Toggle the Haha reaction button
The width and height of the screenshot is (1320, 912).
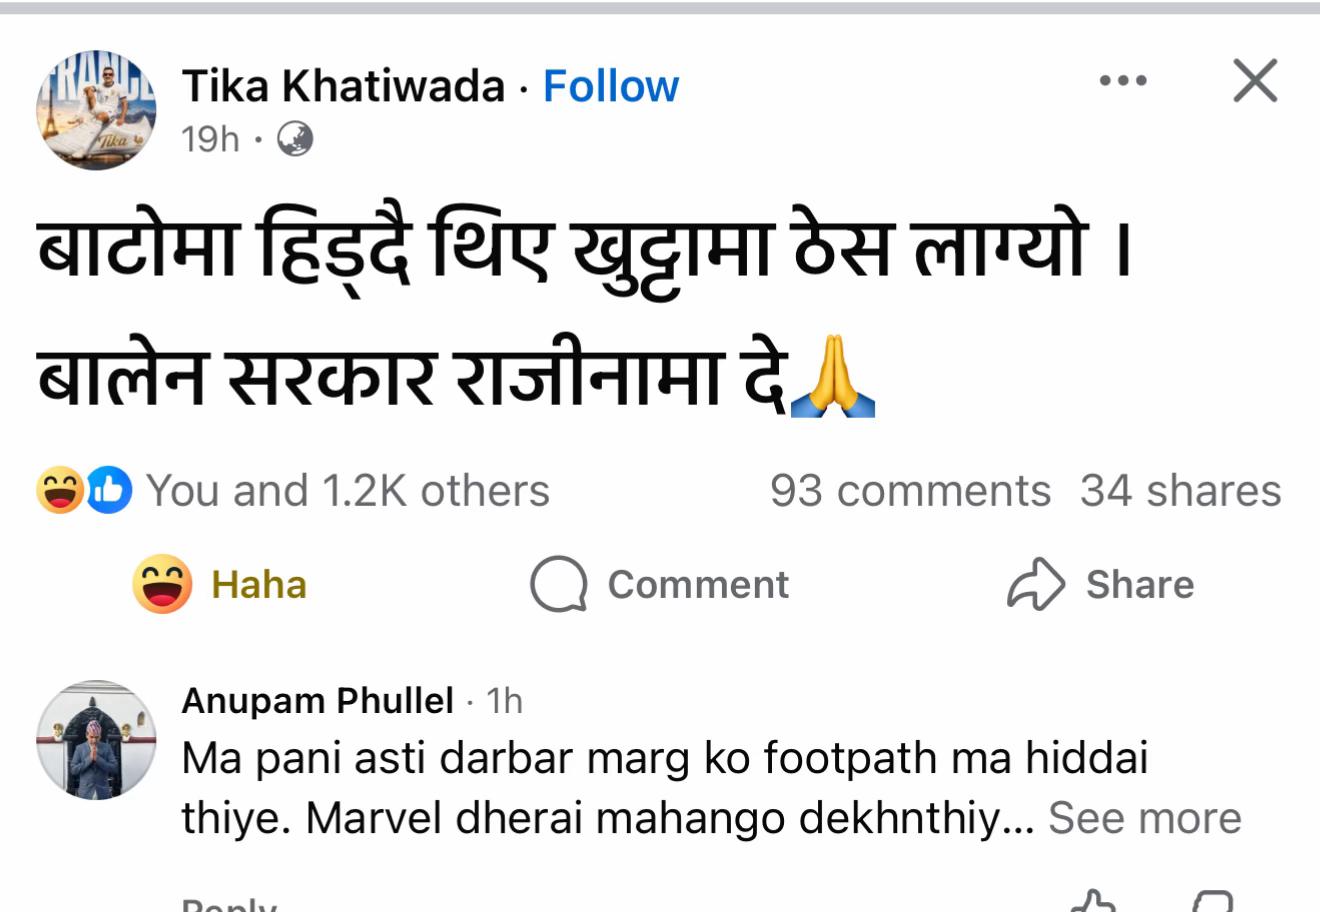(220, 584)
